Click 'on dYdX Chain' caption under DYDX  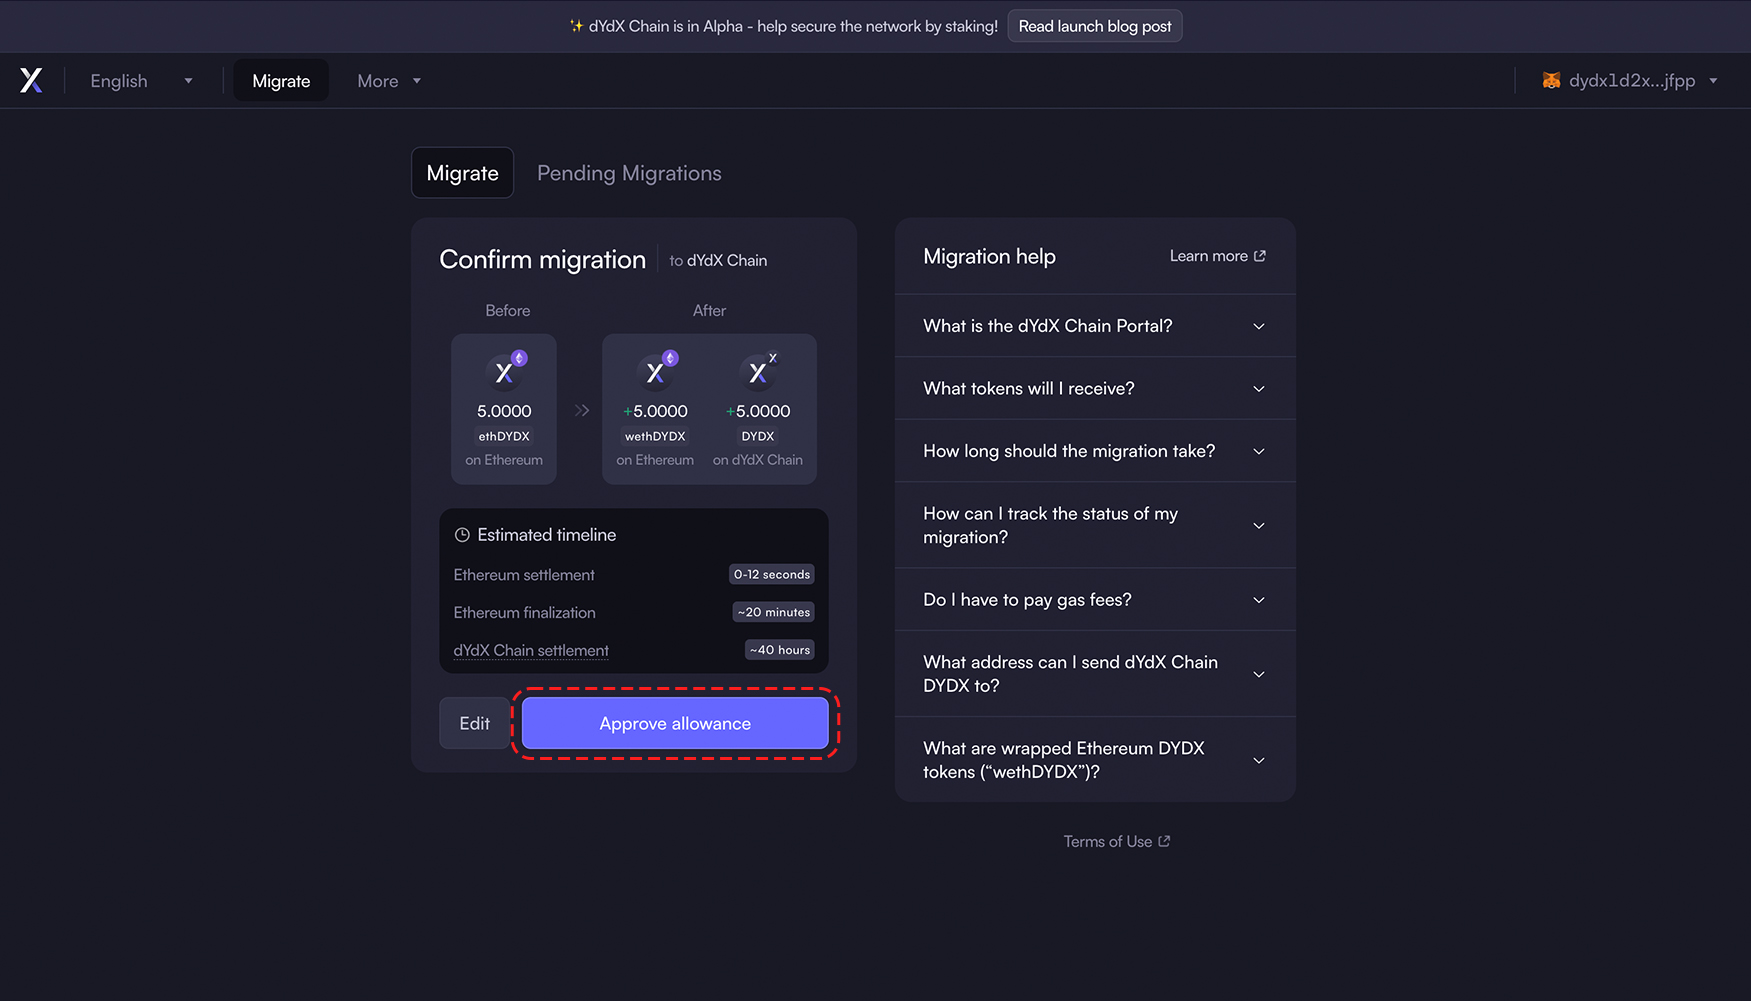(758, 460)
